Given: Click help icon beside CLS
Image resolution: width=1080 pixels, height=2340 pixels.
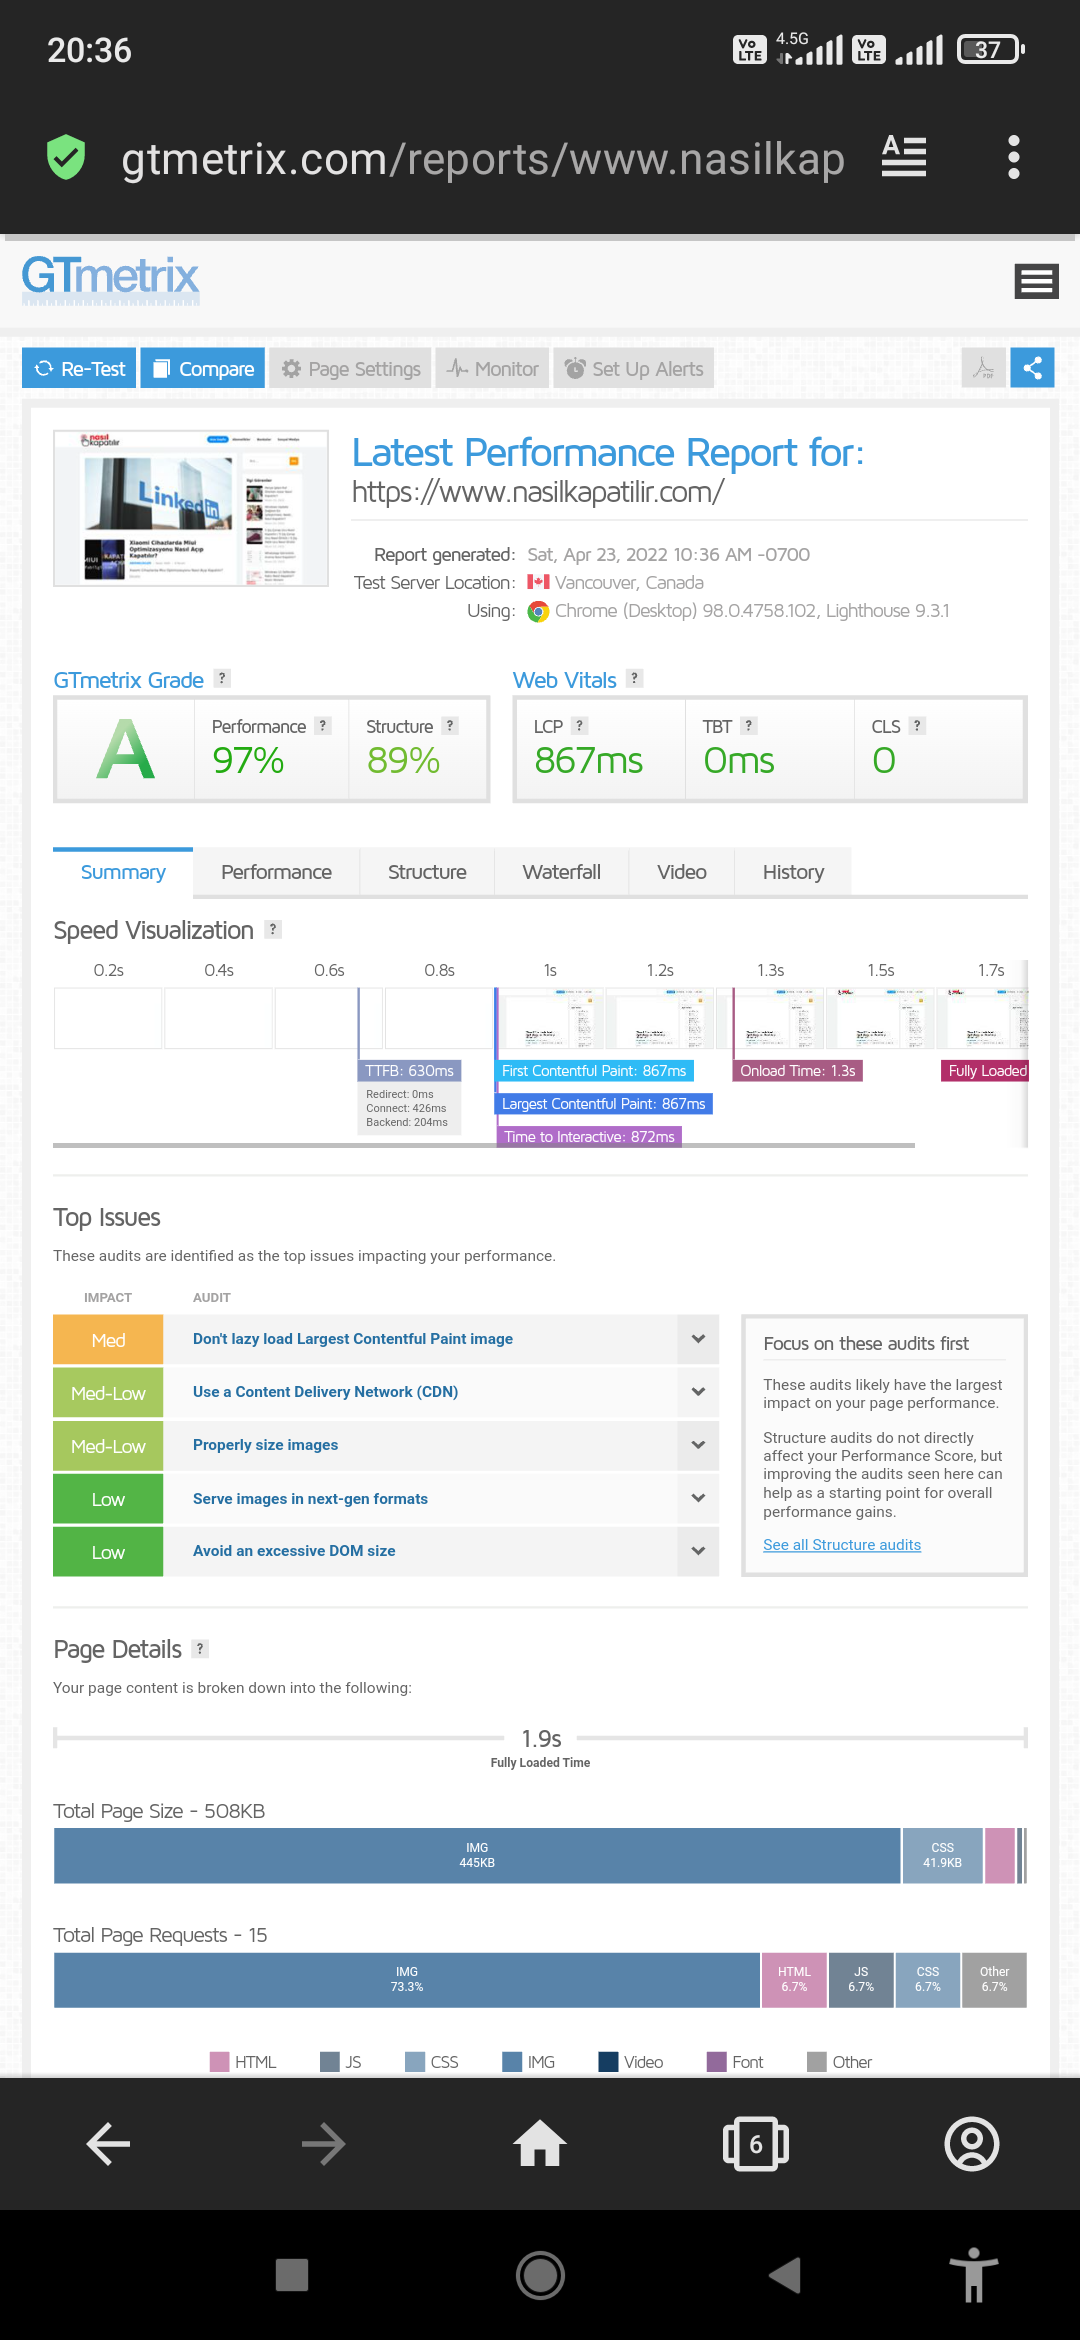Looking at the screenshot, I should [917, 725].
